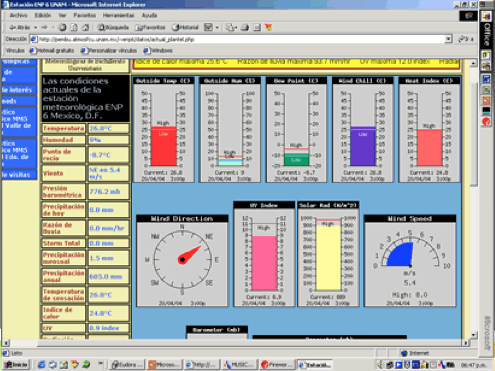
Task: Open the Inicio start button
Action: click(16, 365)
